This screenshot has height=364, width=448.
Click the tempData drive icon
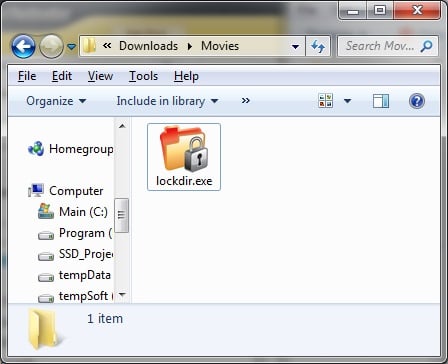(46, 277)
